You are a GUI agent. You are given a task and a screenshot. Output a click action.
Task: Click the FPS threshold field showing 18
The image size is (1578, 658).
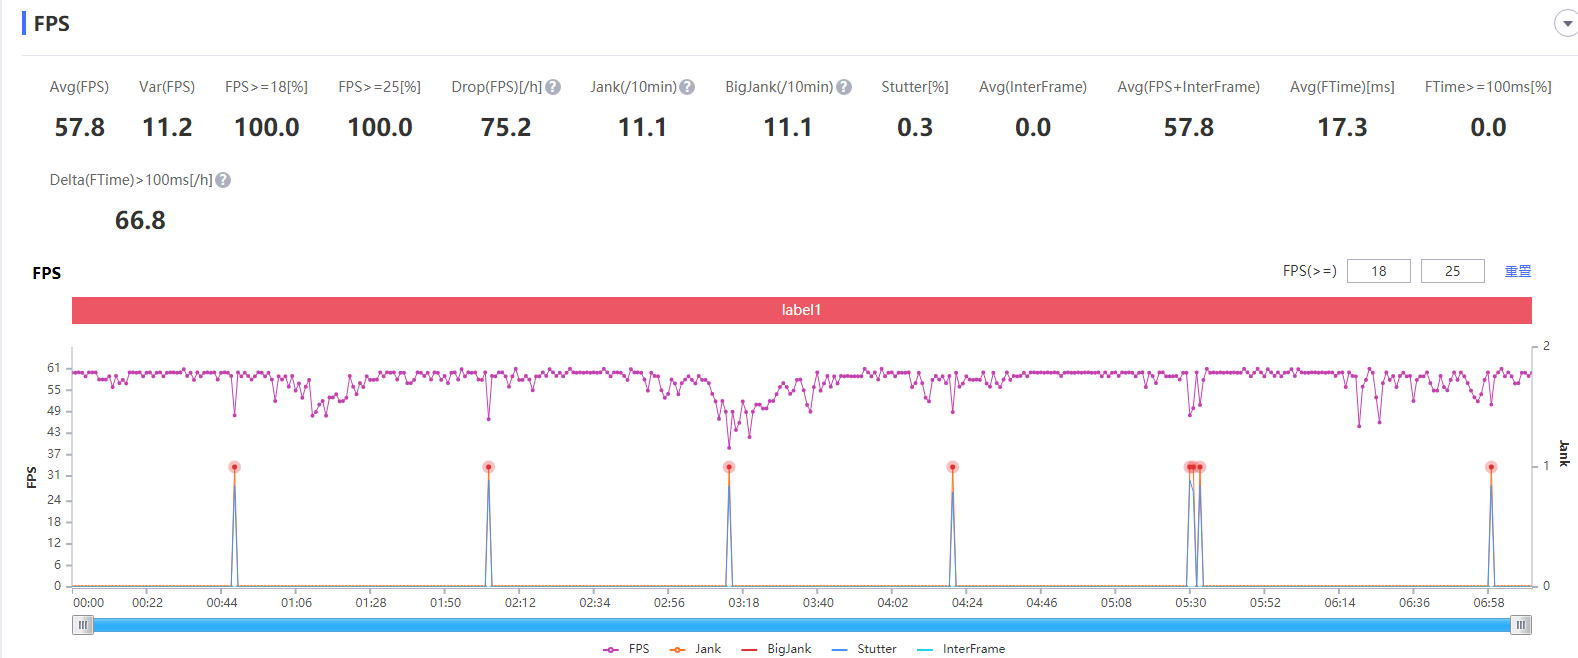1379,271
